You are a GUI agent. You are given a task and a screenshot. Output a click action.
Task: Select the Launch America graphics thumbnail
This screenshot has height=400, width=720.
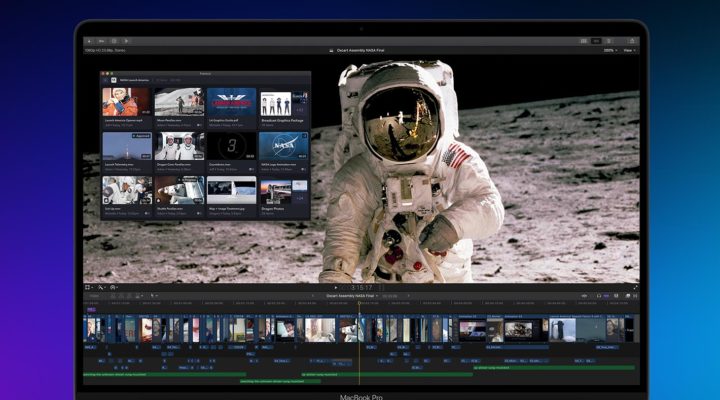[x=231, y=102]
